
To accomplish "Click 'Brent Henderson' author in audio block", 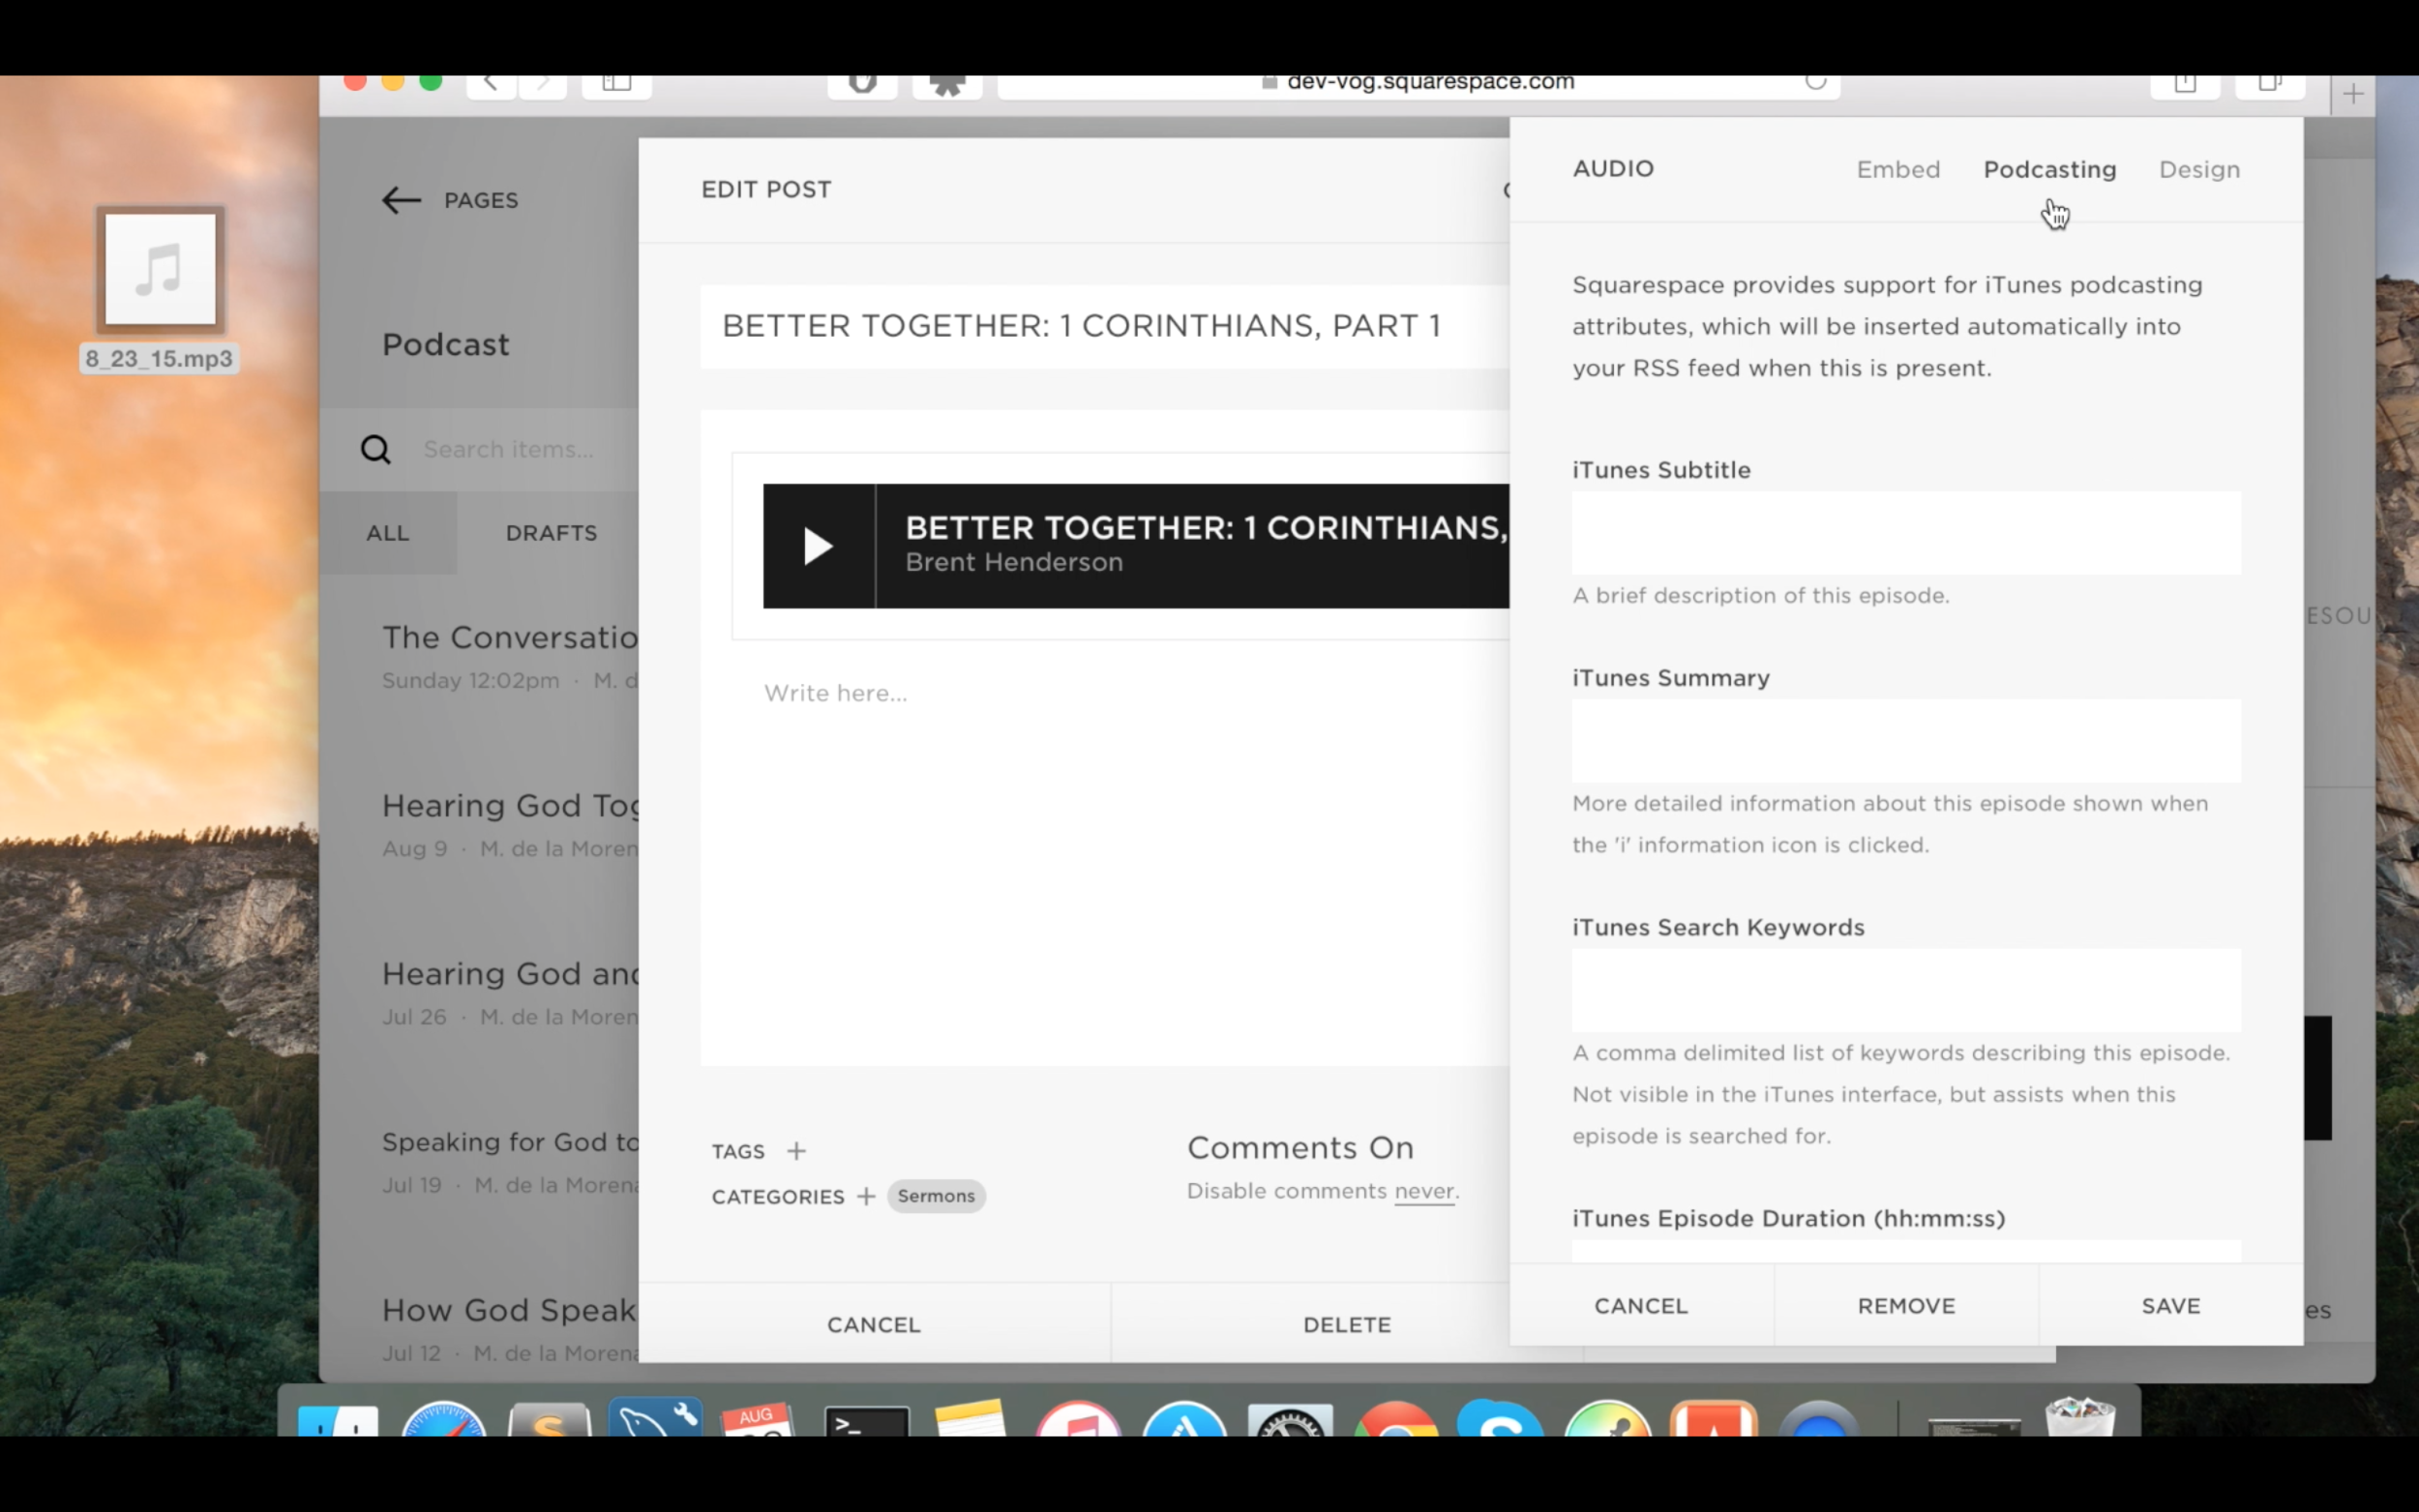I will coord(1014,562).
